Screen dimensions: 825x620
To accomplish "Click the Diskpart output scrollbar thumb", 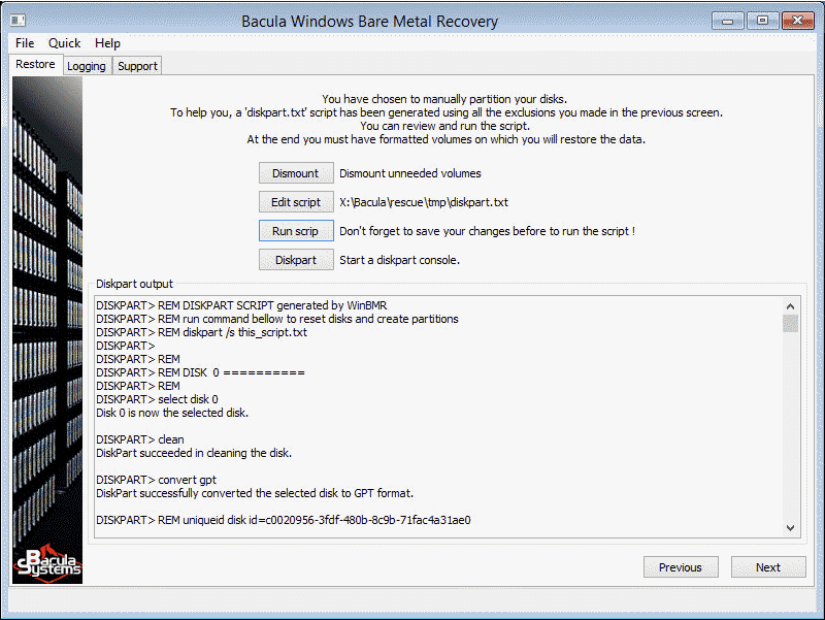I will [790, 323].
